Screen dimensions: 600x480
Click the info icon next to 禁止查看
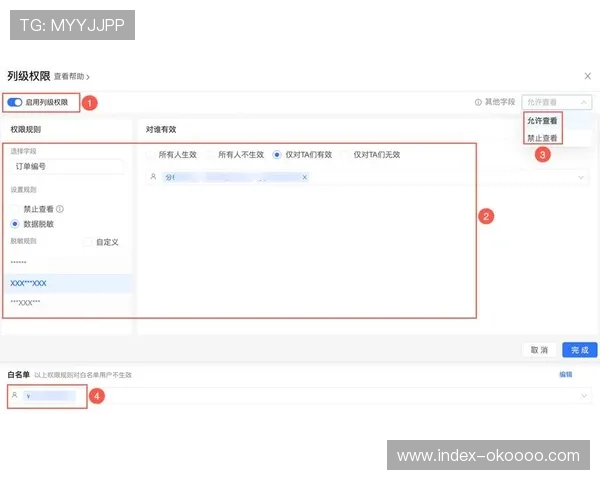coord(60,209)
